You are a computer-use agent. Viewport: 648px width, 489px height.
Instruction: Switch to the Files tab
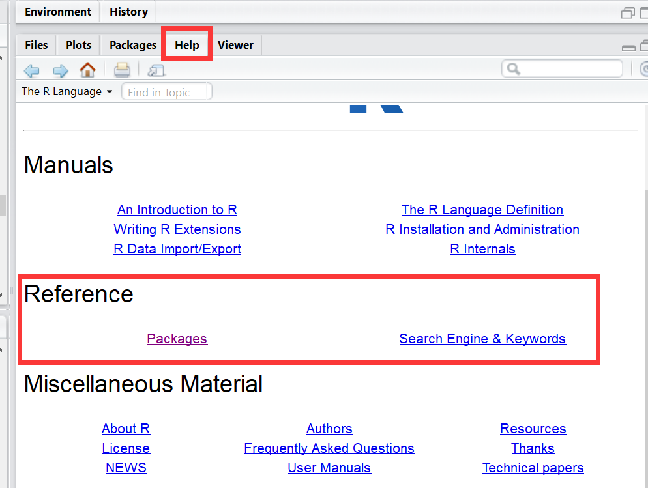[x=36, y=45]
